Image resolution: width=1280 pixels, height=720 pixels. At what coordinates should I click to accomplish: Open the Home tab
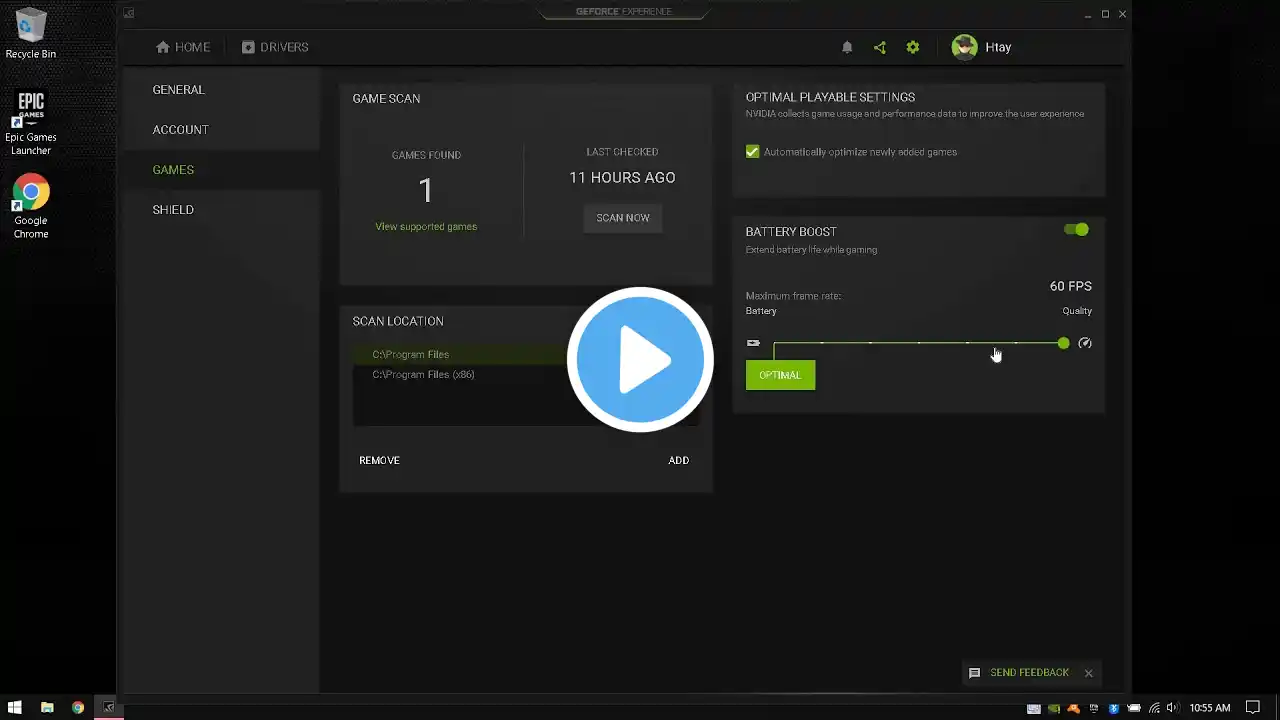[183, 47]
